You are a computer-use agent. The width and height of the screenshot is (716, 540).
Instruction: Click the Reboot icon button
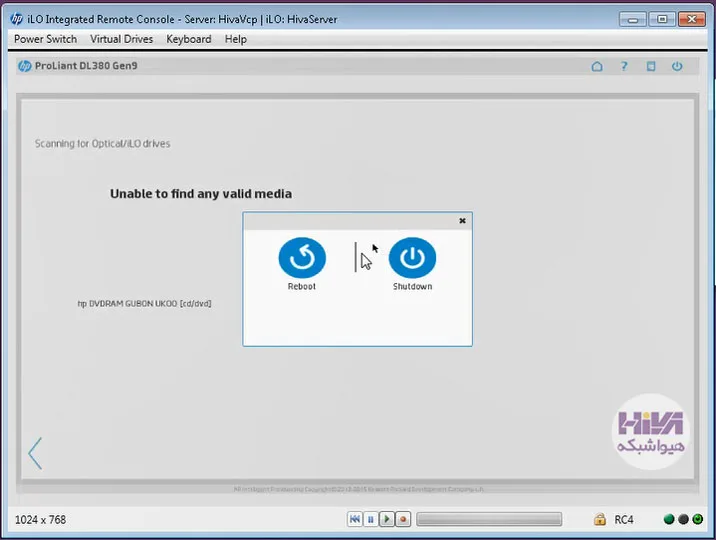coord(302,258)
